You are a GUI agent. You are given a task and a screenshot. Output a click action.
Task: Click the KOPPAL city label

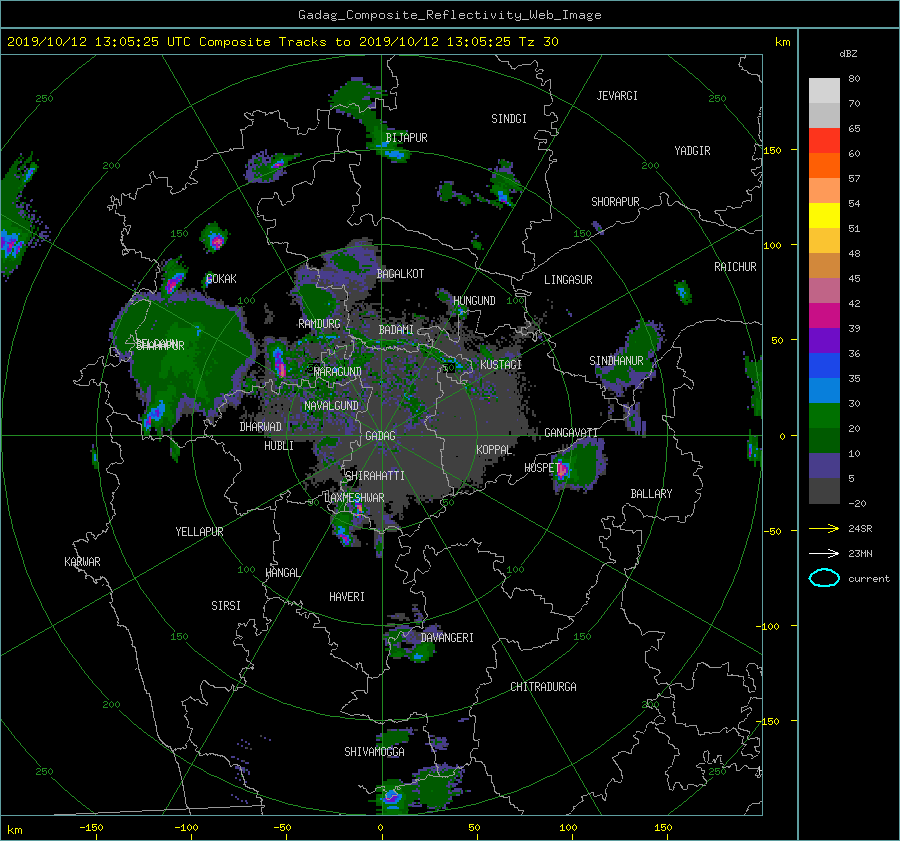point(494,450)
